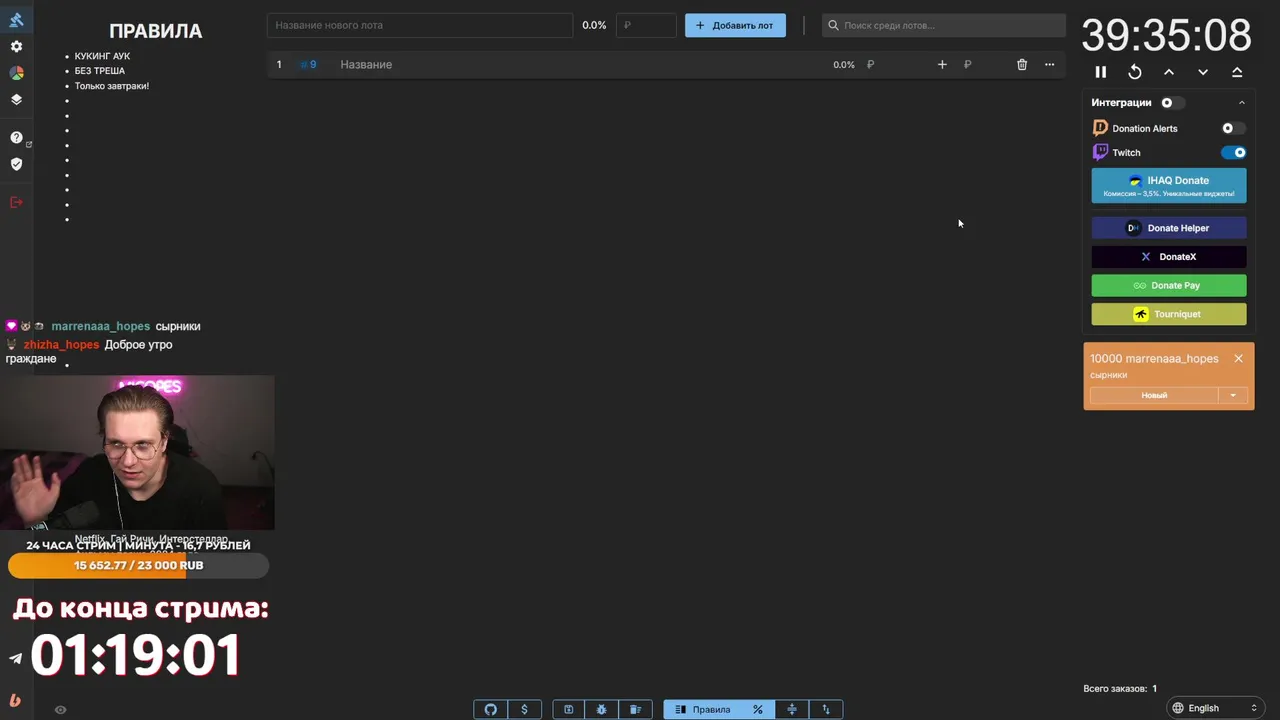The image size is (1280, 720).
Task: Click the Только завтраки! rule line
Action: click(x=112, y=86)
